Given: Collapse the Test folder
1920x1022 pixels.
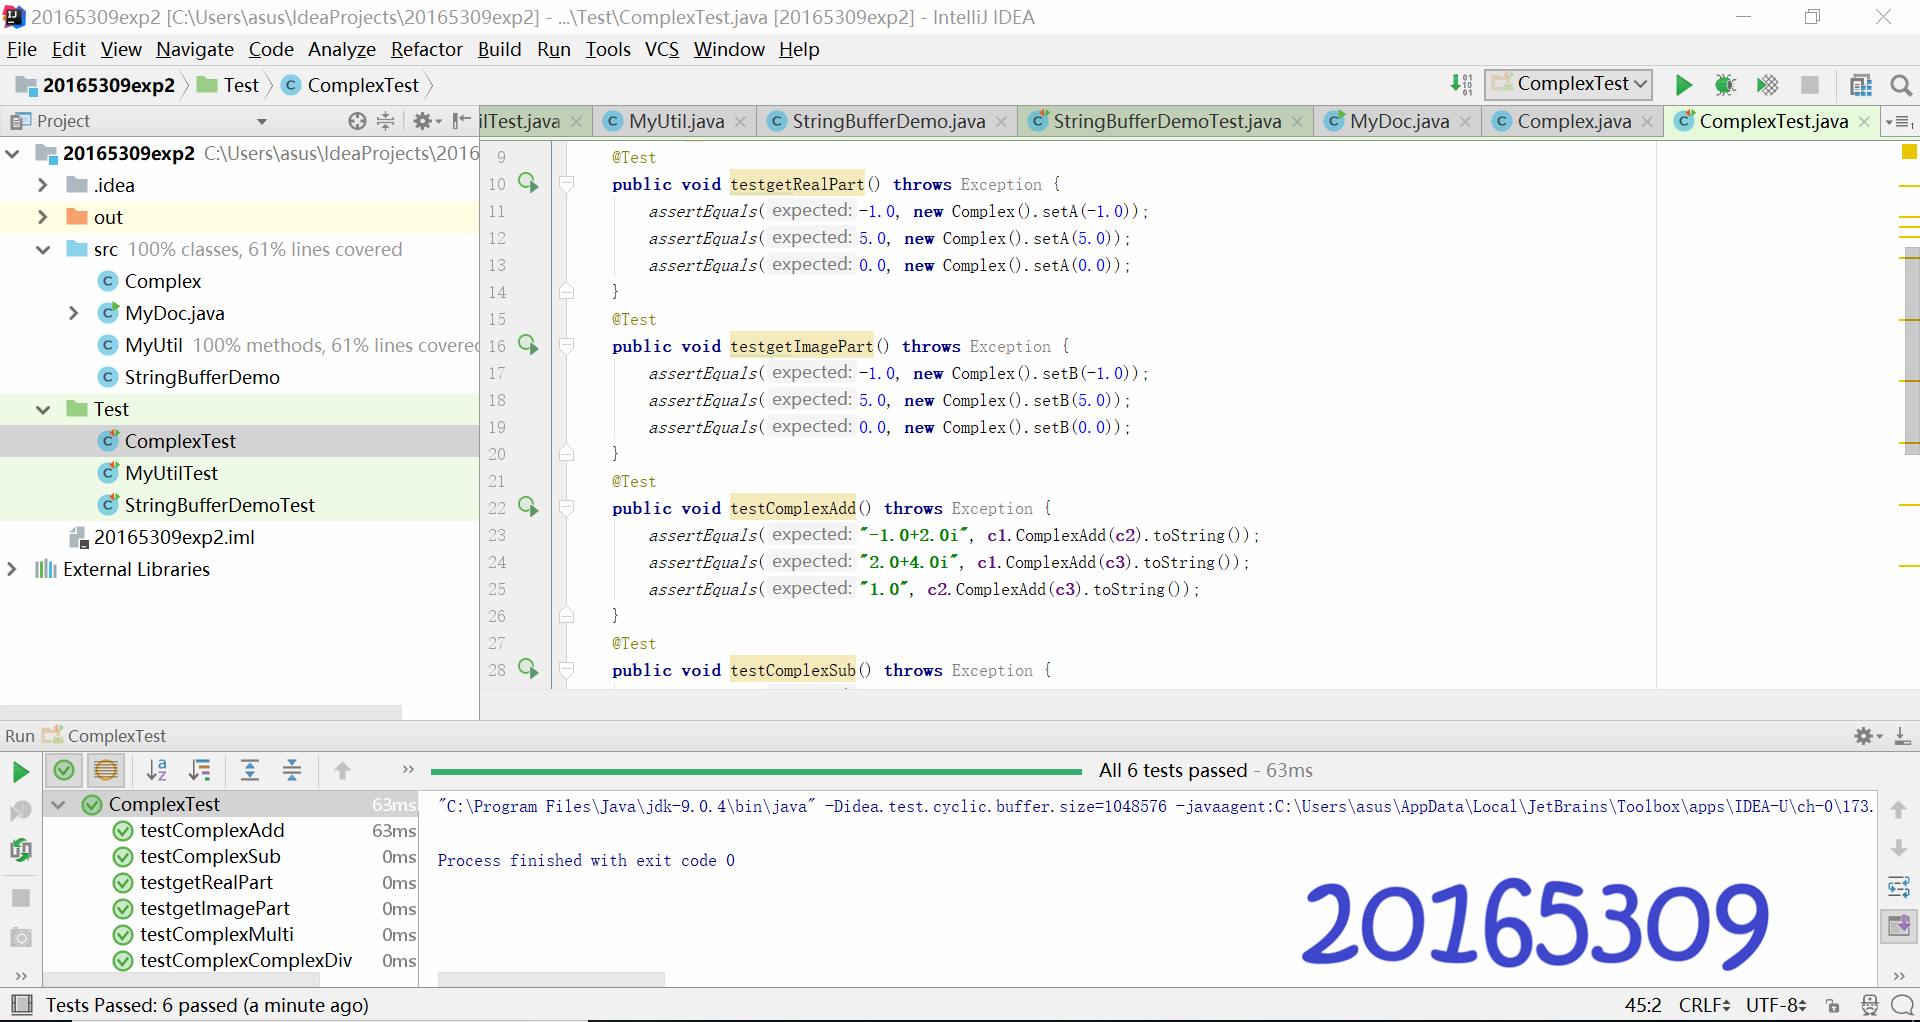Looking at the screenshot, I should [x=42, y=409].
